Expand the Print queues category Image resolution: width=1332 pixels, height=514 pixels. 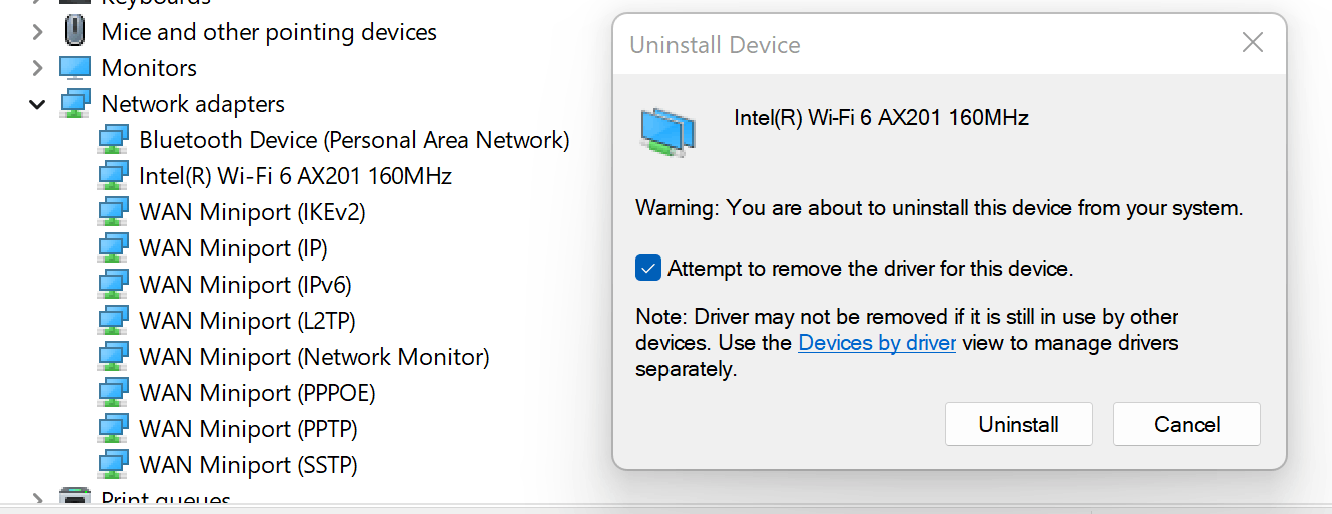pos(37,500)
